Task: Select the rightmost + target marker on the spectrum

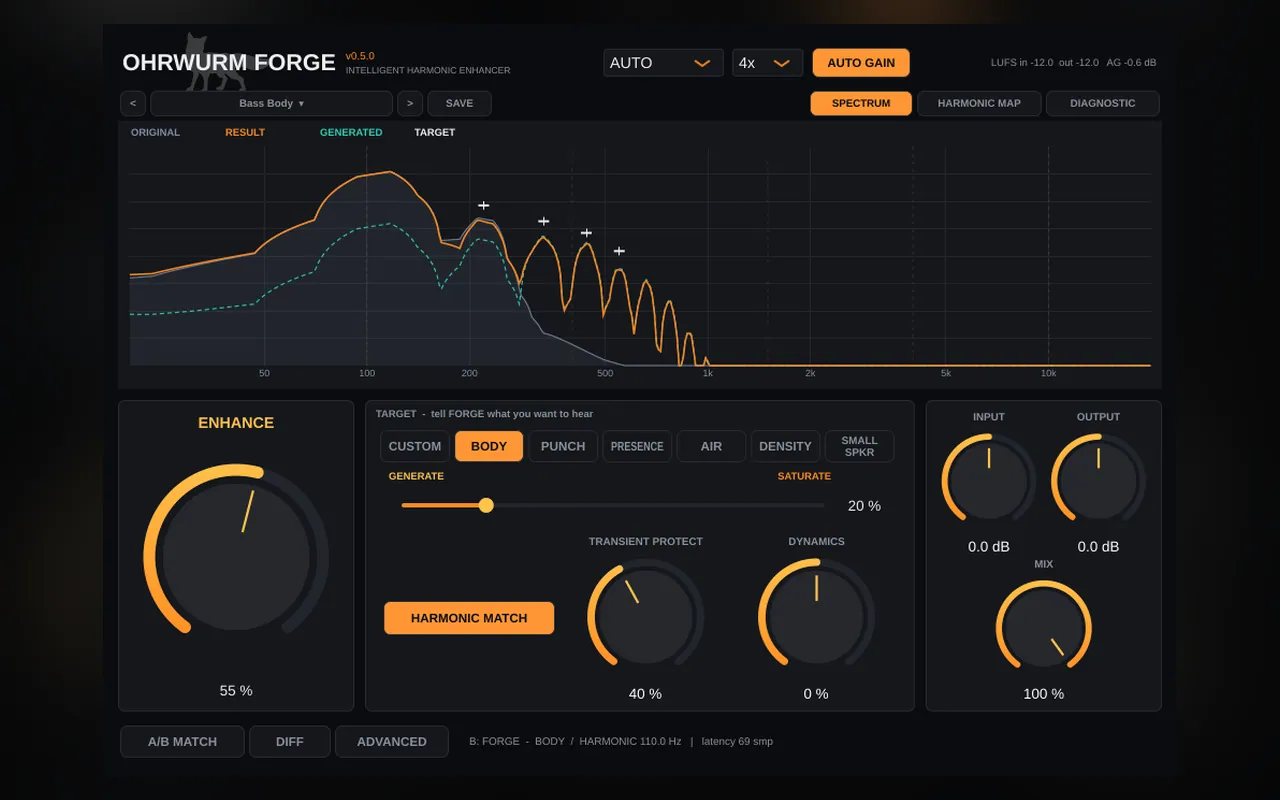Action: click(x=619, y=251)
